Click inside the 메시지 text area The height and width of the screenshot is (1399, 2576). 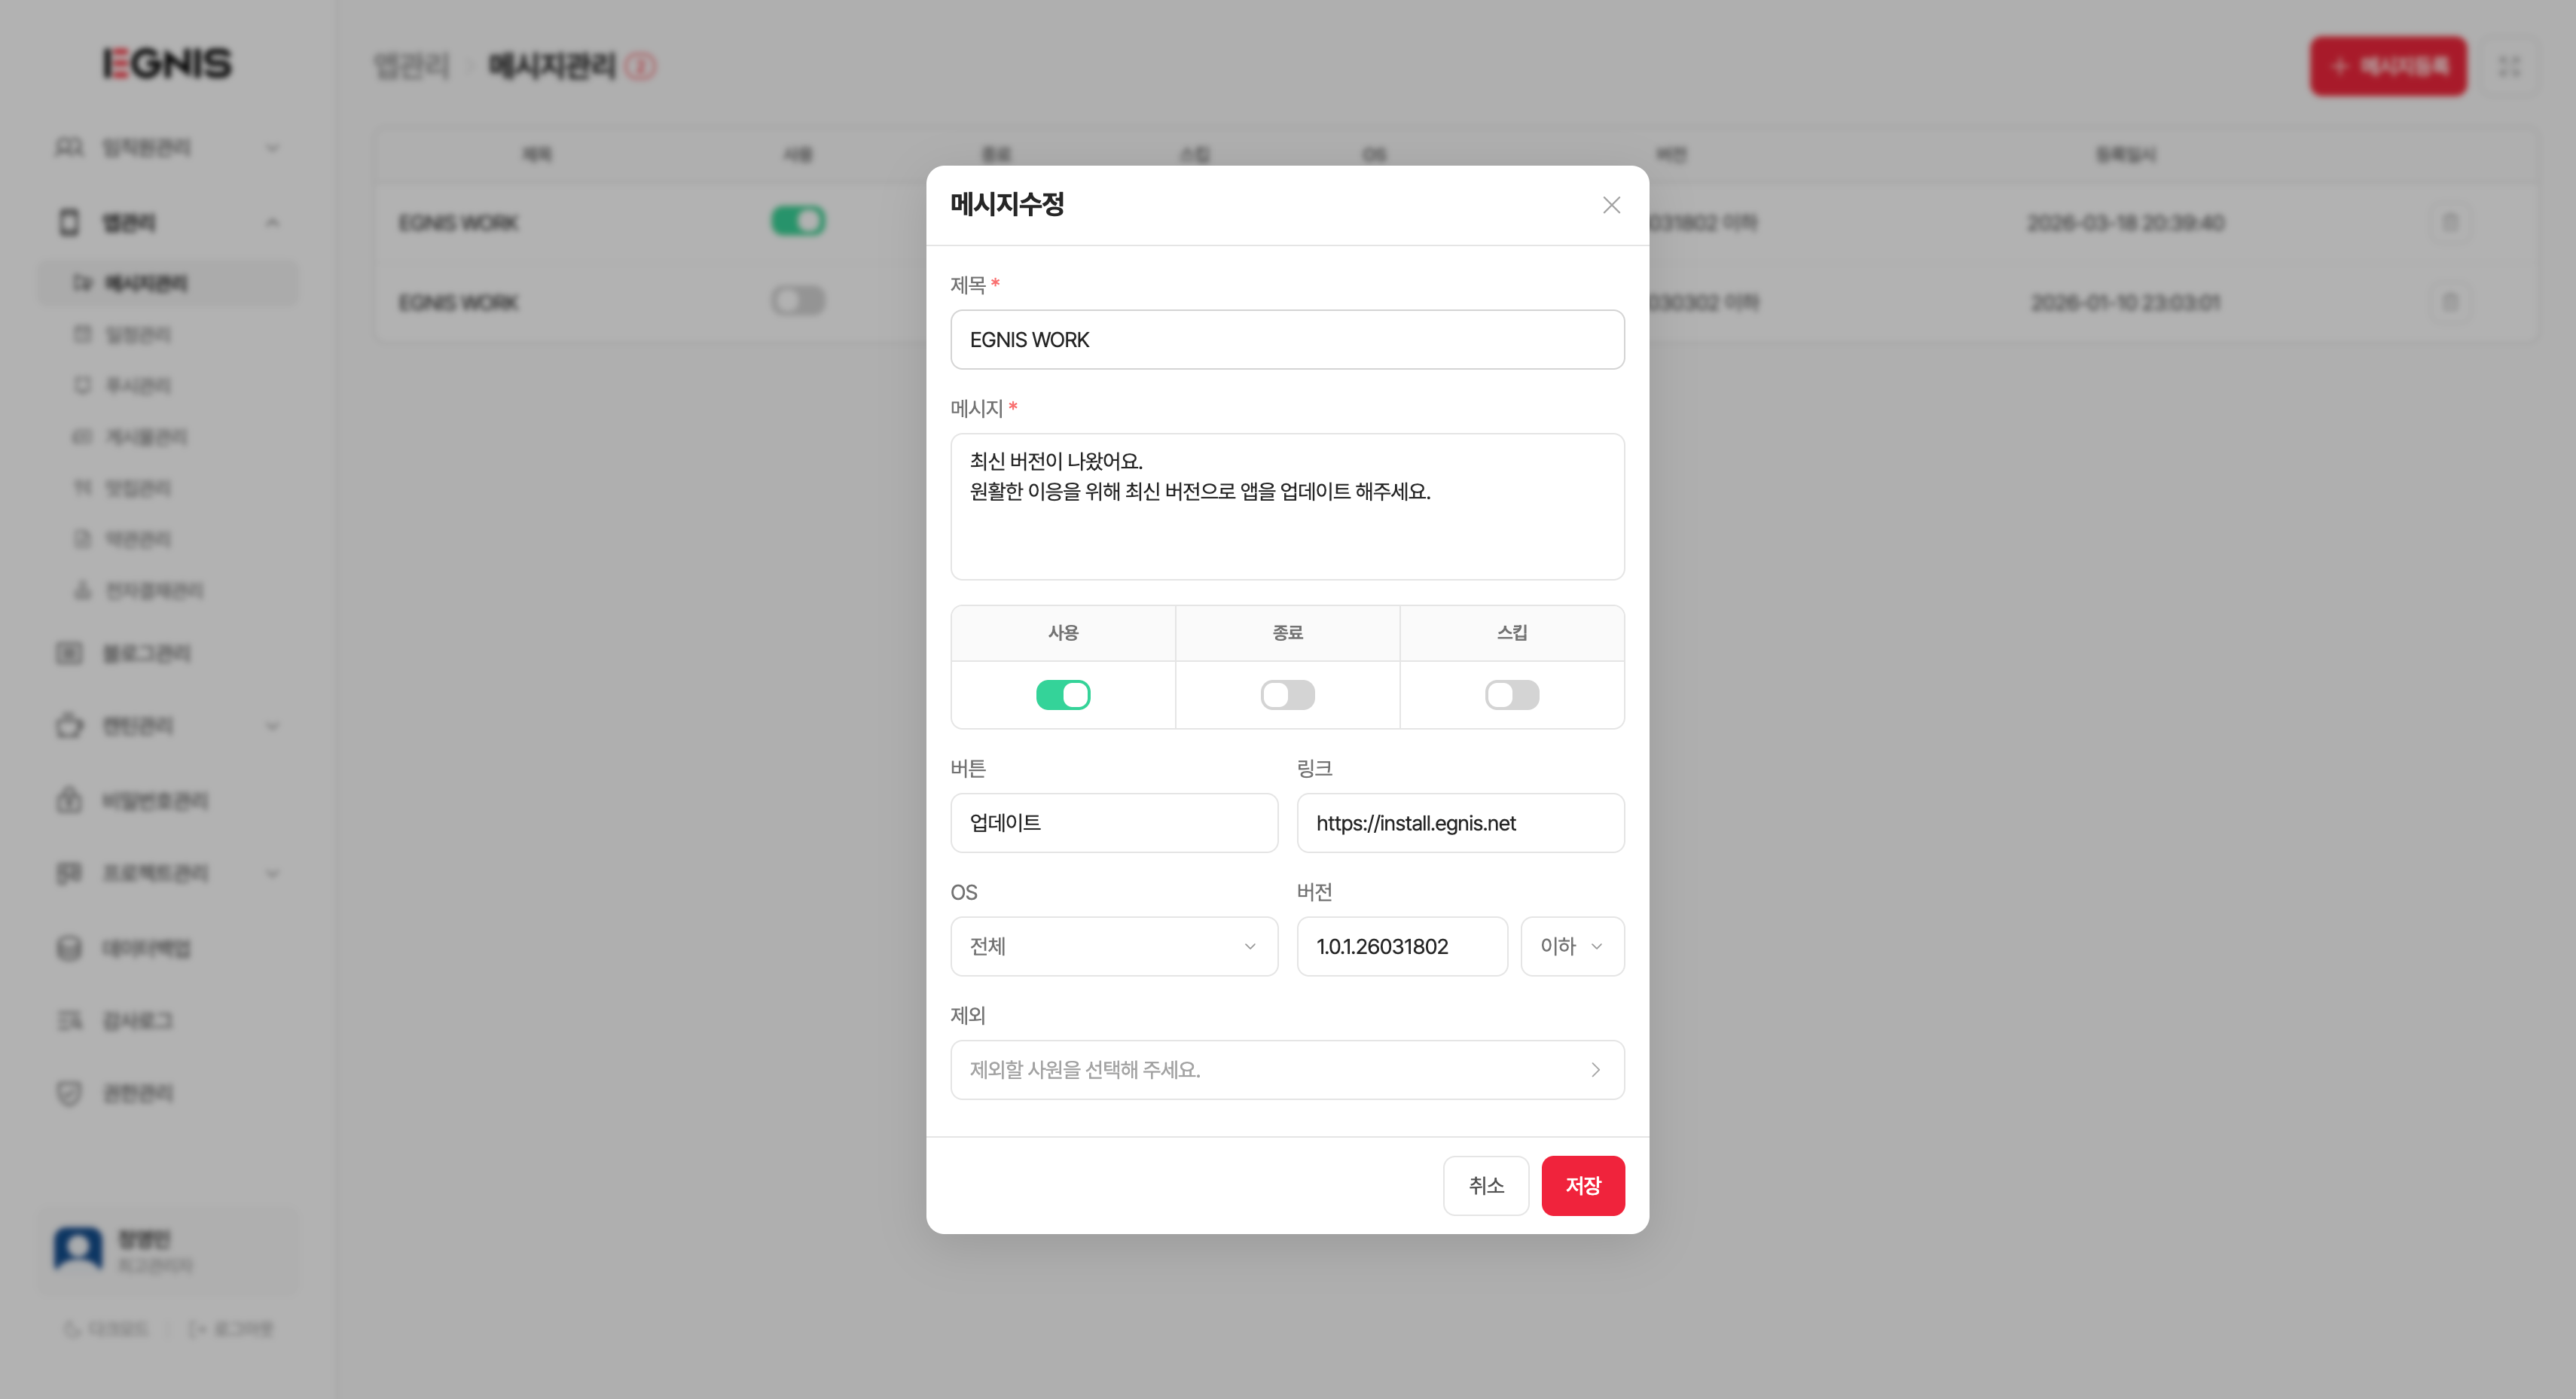tap(1287, 506)
